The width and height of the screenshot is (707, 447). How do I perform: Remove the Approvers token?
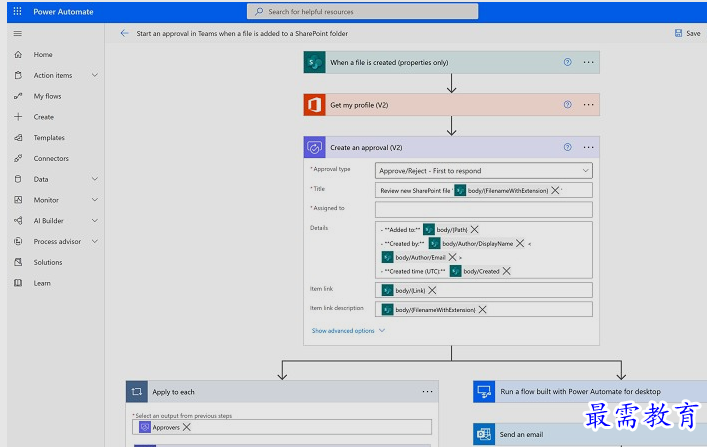[x=187, y=427]
